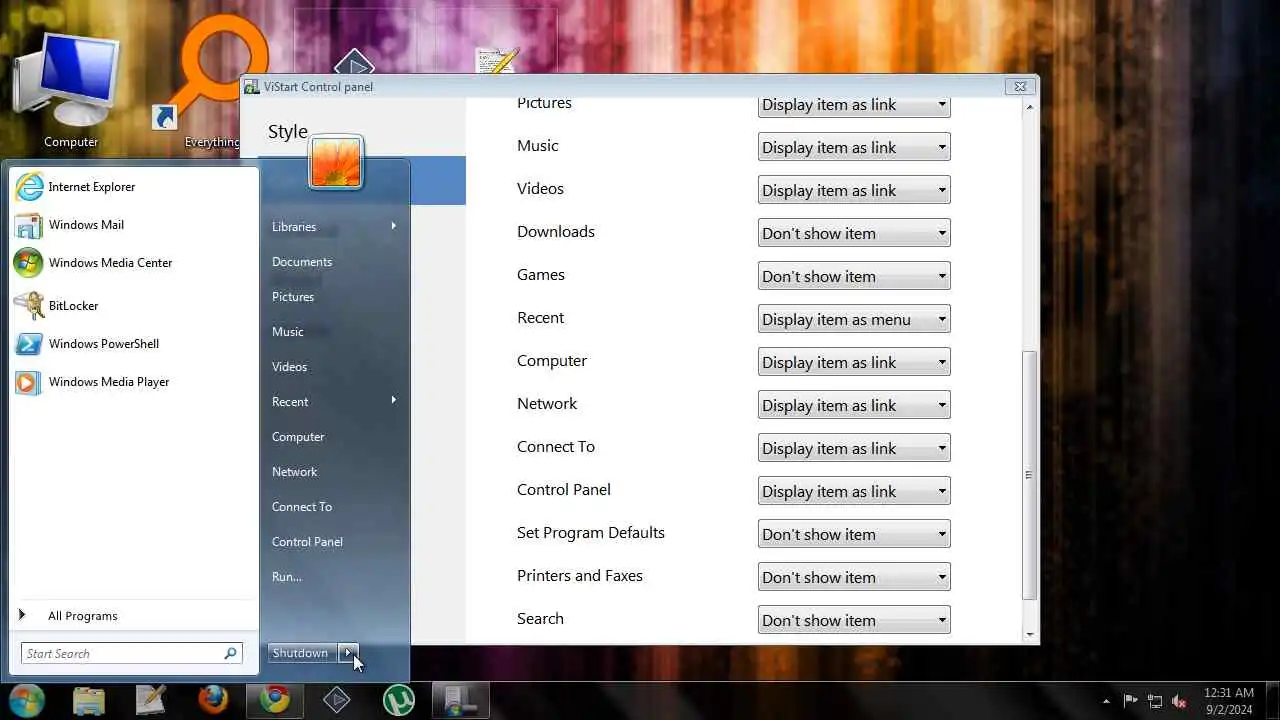
Task: Launch Firefox from the taskbar
Action: coord(212,700)
